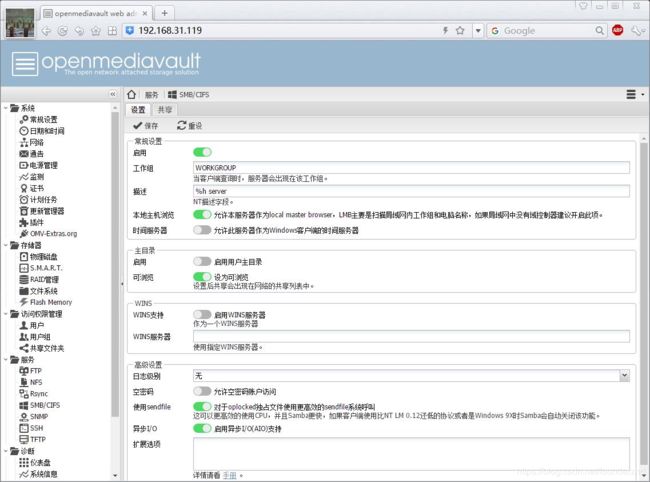Collapse the 访问权限管理 tree folder
The height and width of the screenshot is (482, 650).
click(5, 314)
